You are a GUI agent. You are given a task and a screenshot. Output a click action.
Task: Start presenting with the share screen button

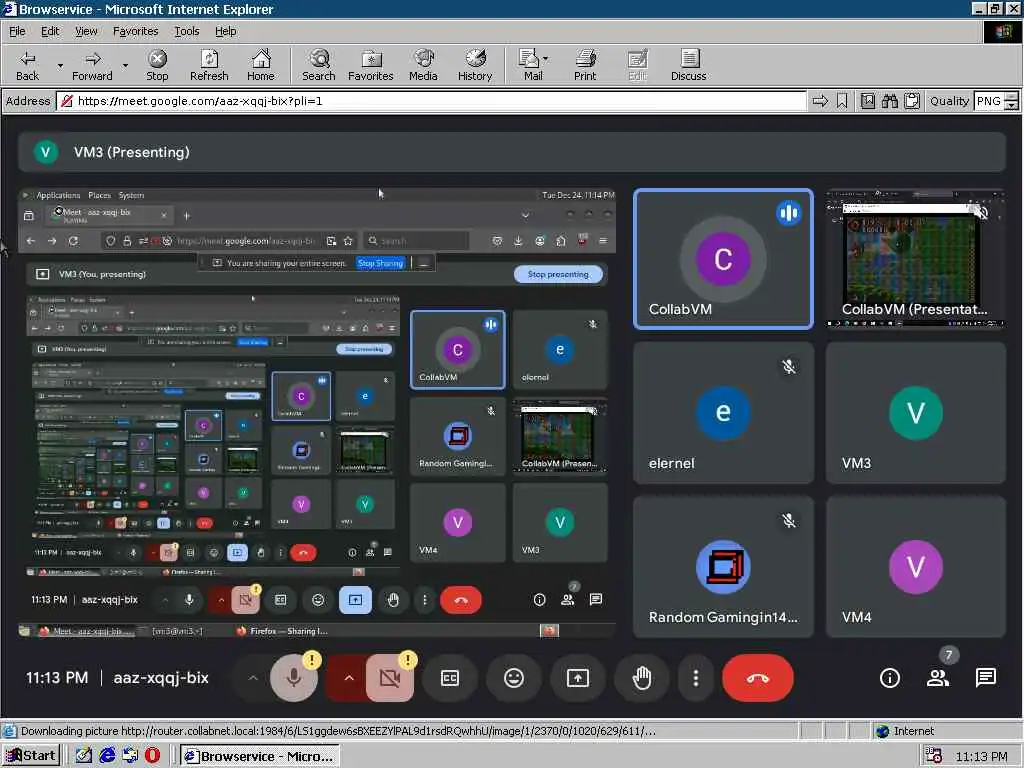pyautogui.click(x=577, y=678)
